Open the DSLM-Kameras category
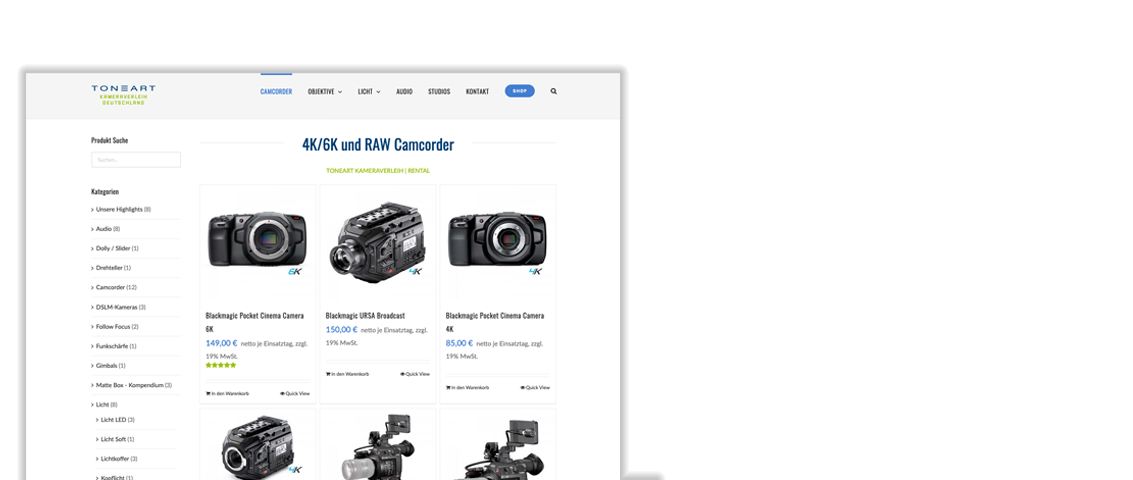The height and width of the screenshot is (480, 1133). pyautogui.click(x=120, y=307)
